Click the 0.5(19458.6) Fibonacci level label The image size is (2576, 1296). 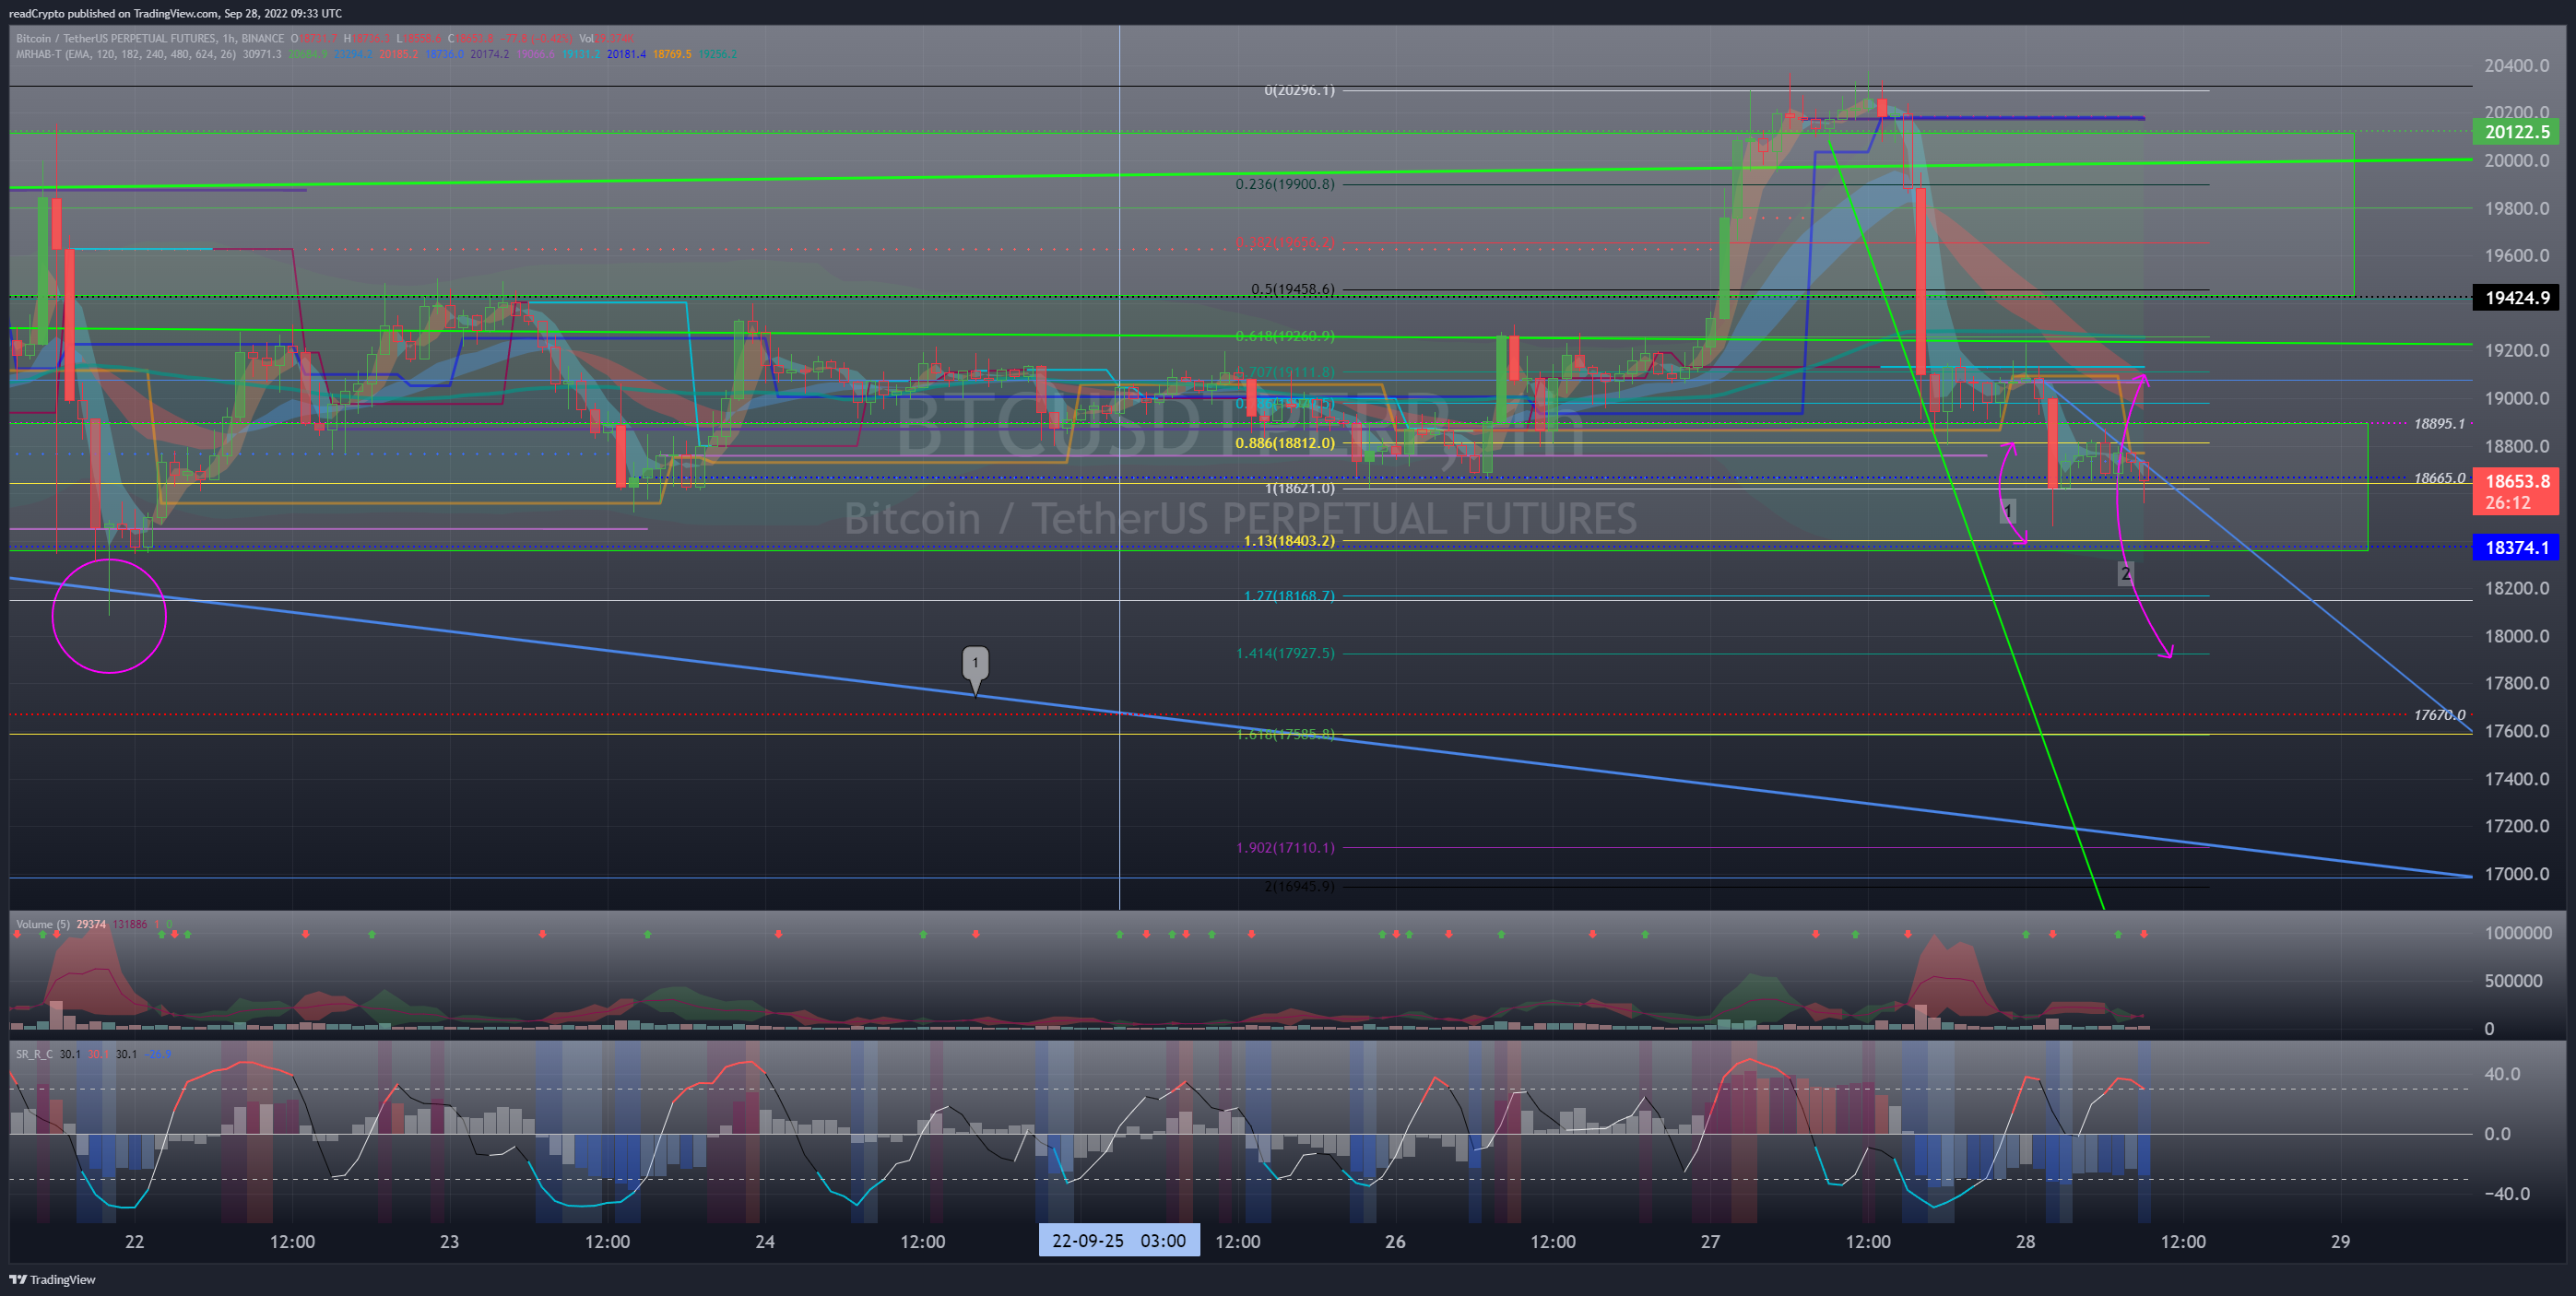(x=1292, y=289)
